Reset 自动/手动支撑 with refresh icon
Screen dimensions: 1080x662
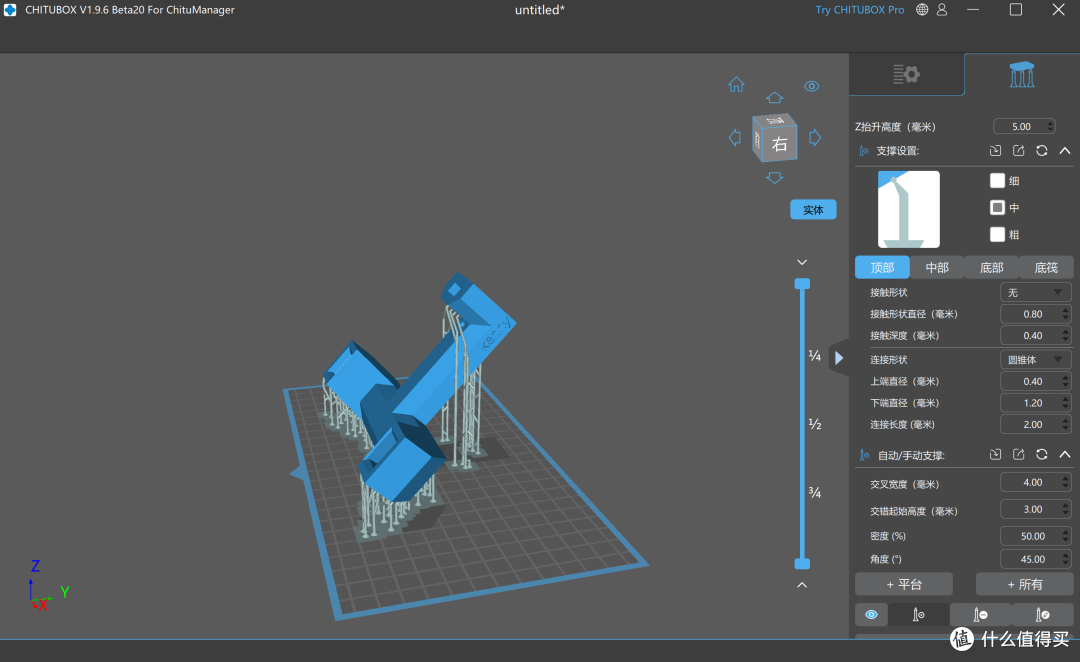coord(1041,455)
